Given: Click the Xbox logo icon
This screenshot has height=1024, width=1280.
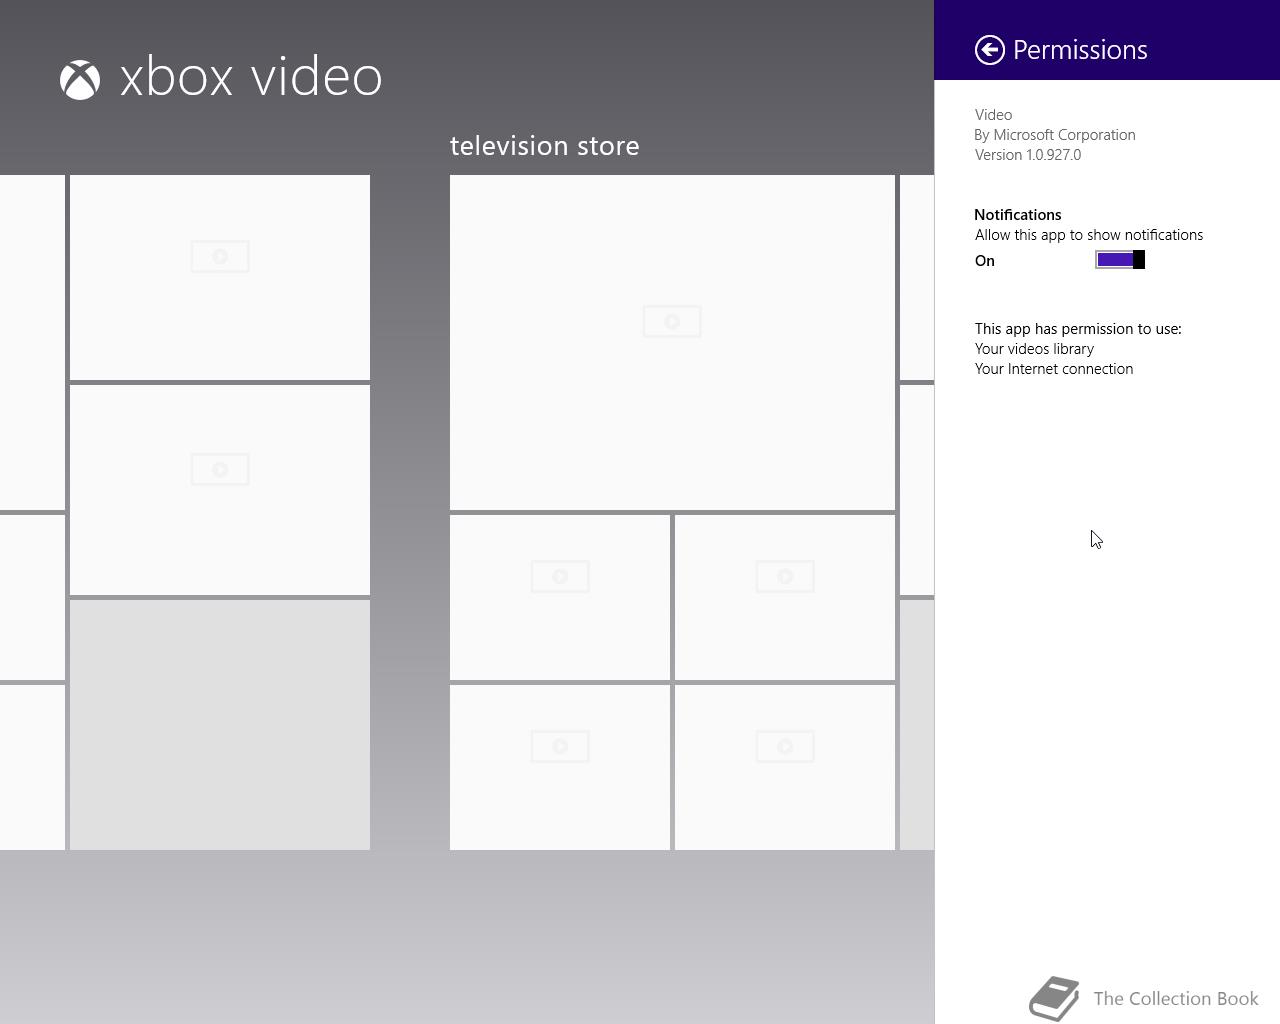Looking at the screenshot, I should [80, 80].
